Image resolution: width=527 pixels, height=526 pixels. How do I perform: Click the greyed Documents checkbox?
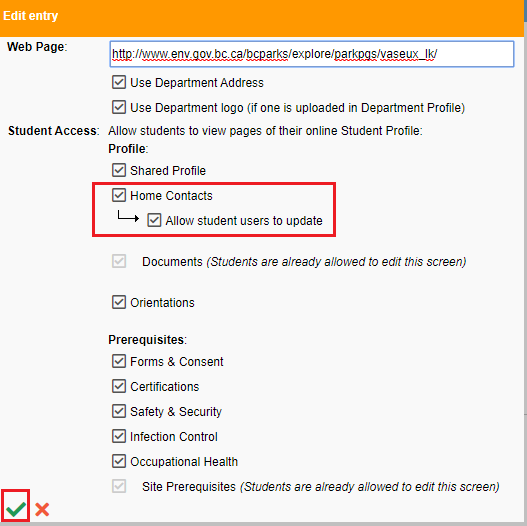[x=119, y=261]
